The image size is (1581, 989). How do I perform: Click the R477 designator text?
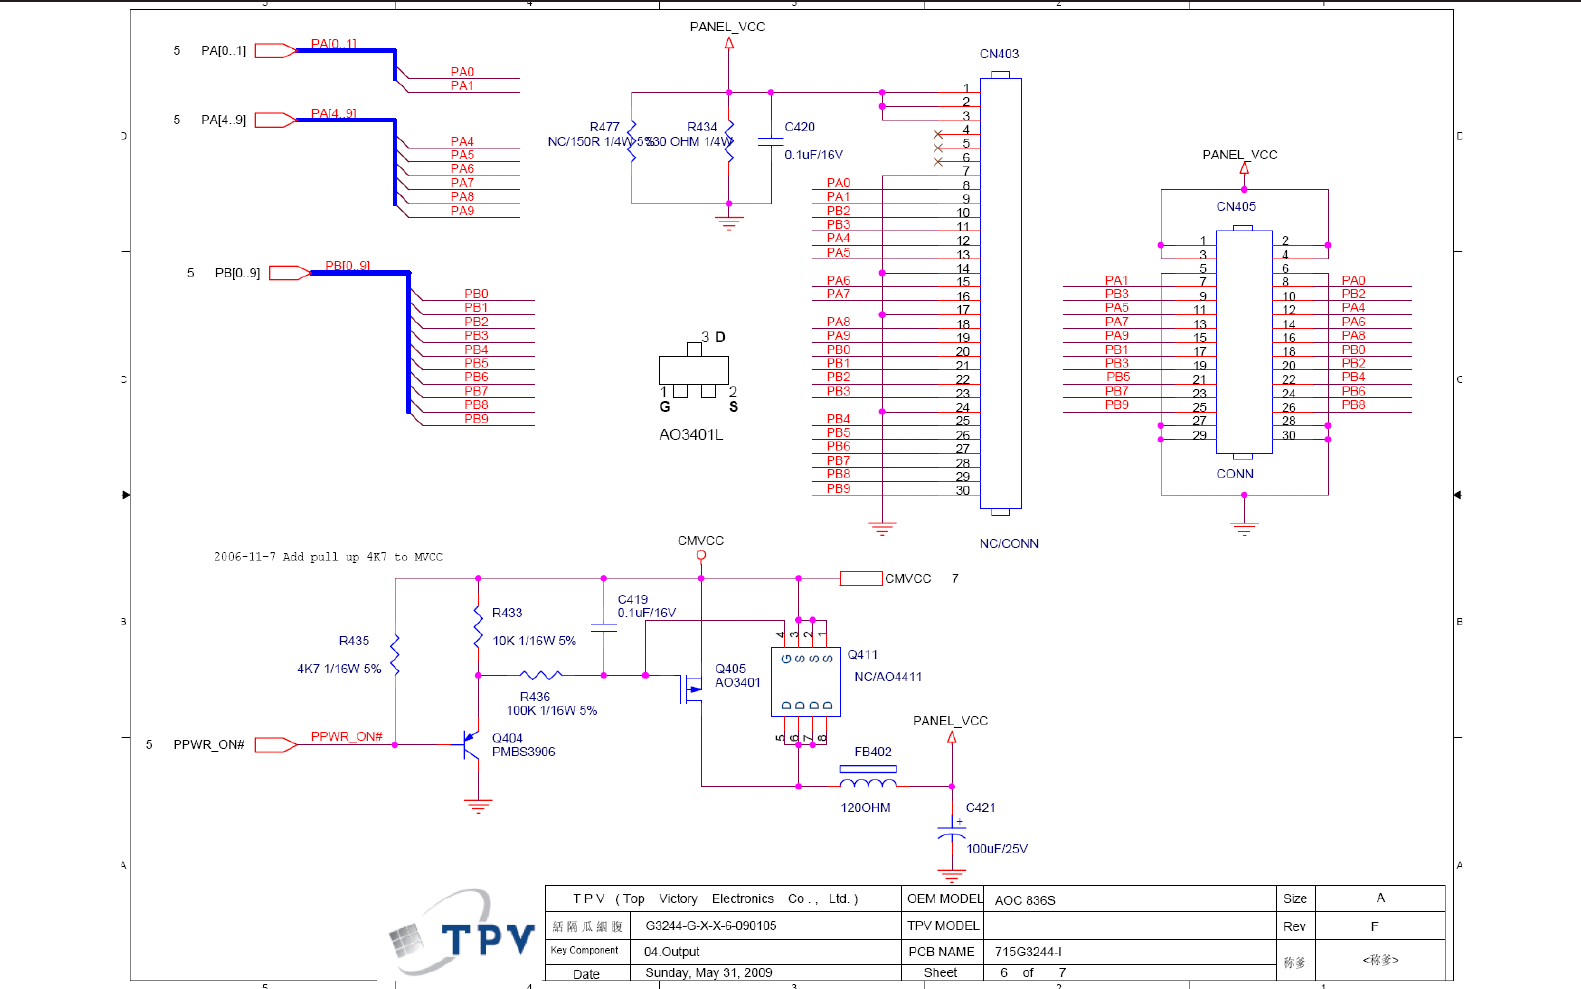(x=604, y=127)
